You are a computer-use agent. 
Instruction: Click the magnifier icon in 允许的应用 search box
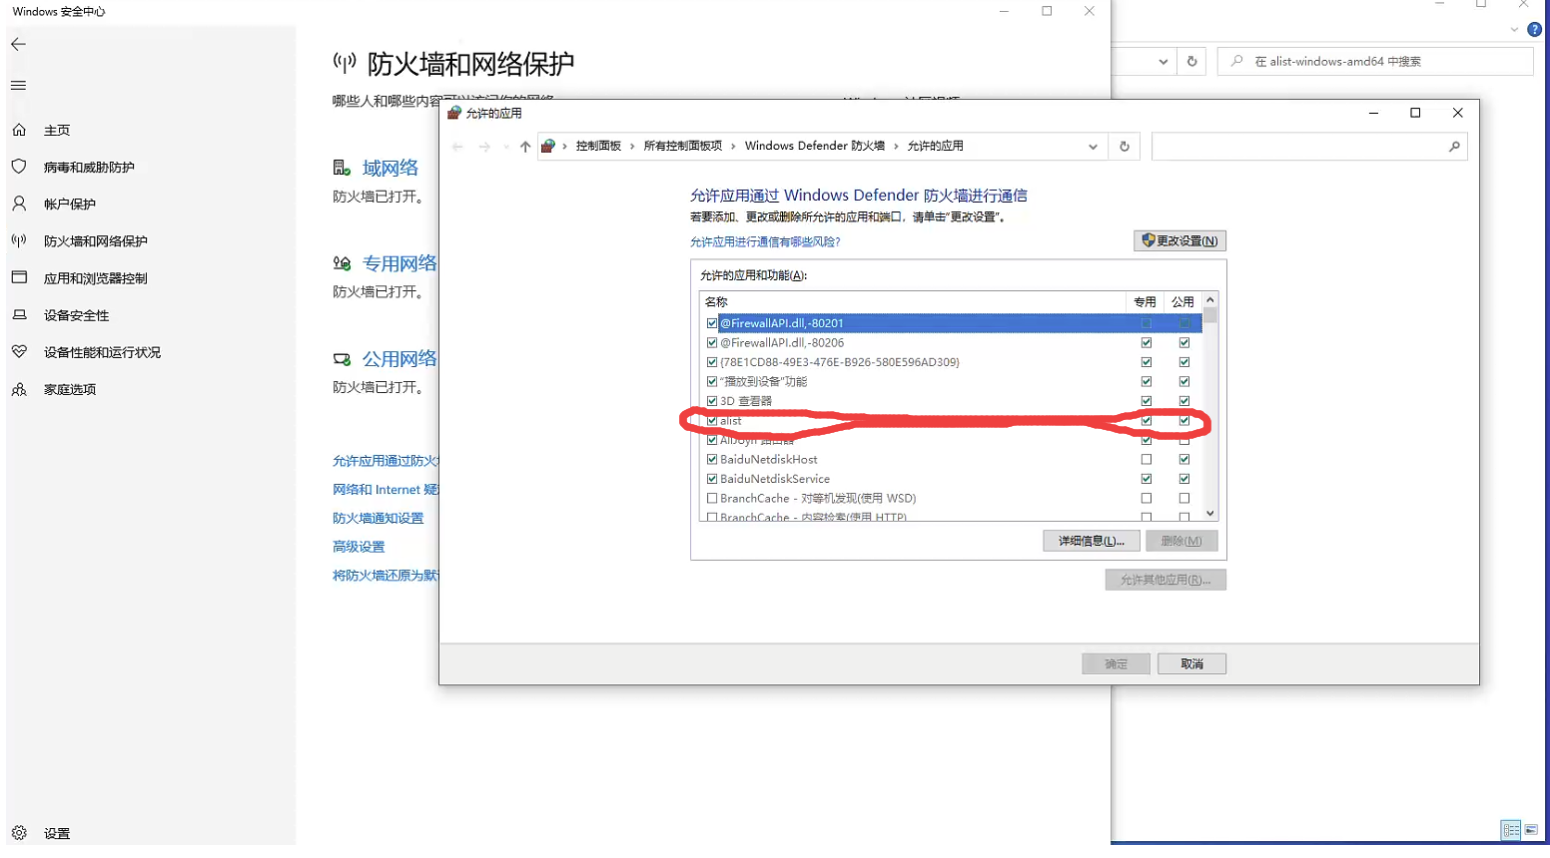1454,146
